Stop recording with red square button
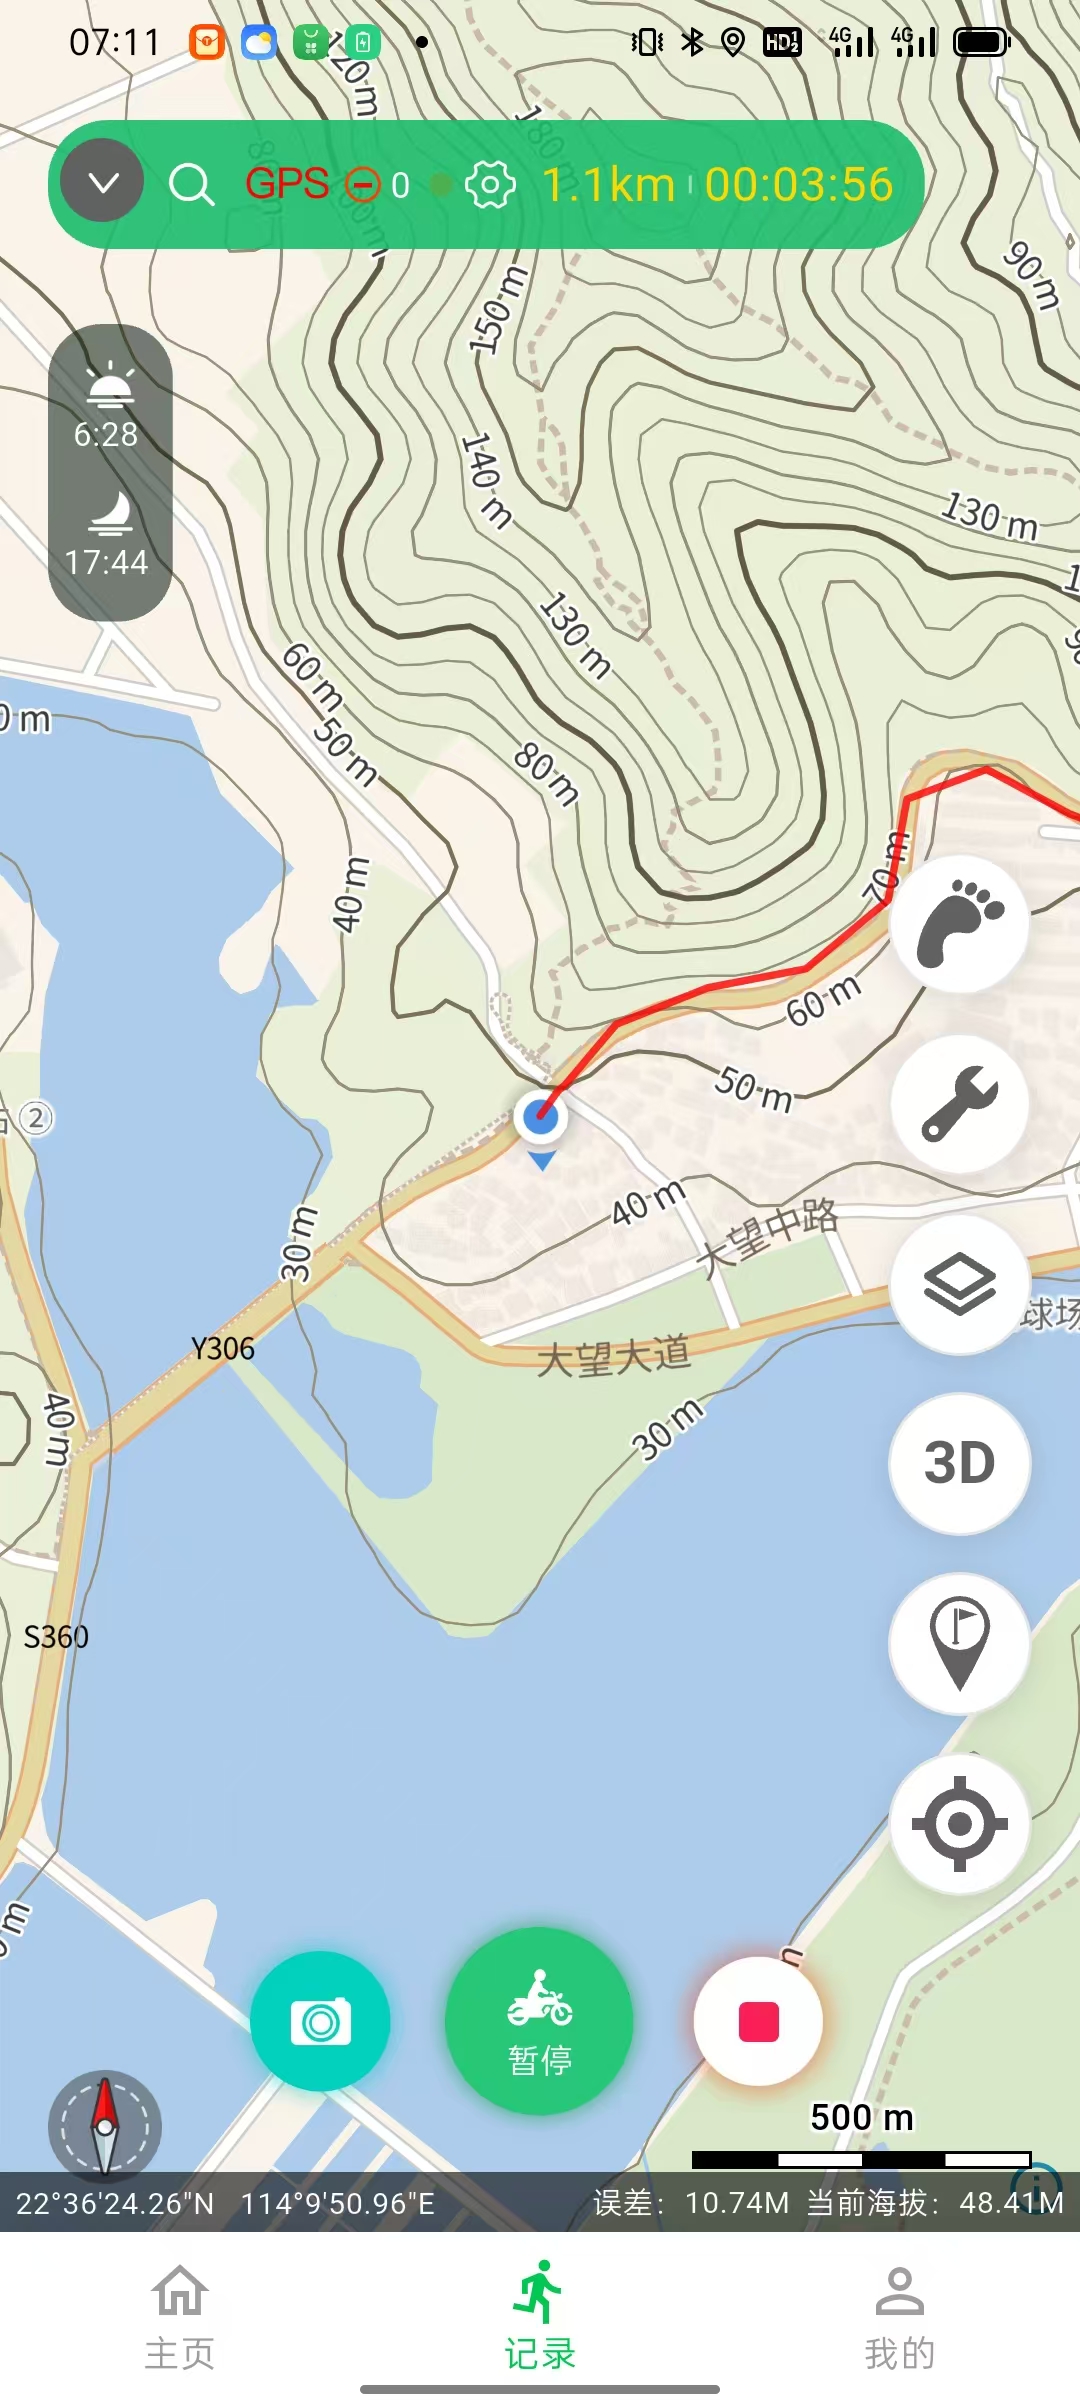1080x2400 pixels. point(758,2021)
